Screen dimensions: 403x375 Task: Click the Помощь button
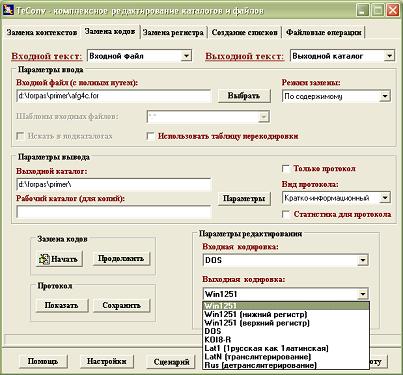pos(43,361)
